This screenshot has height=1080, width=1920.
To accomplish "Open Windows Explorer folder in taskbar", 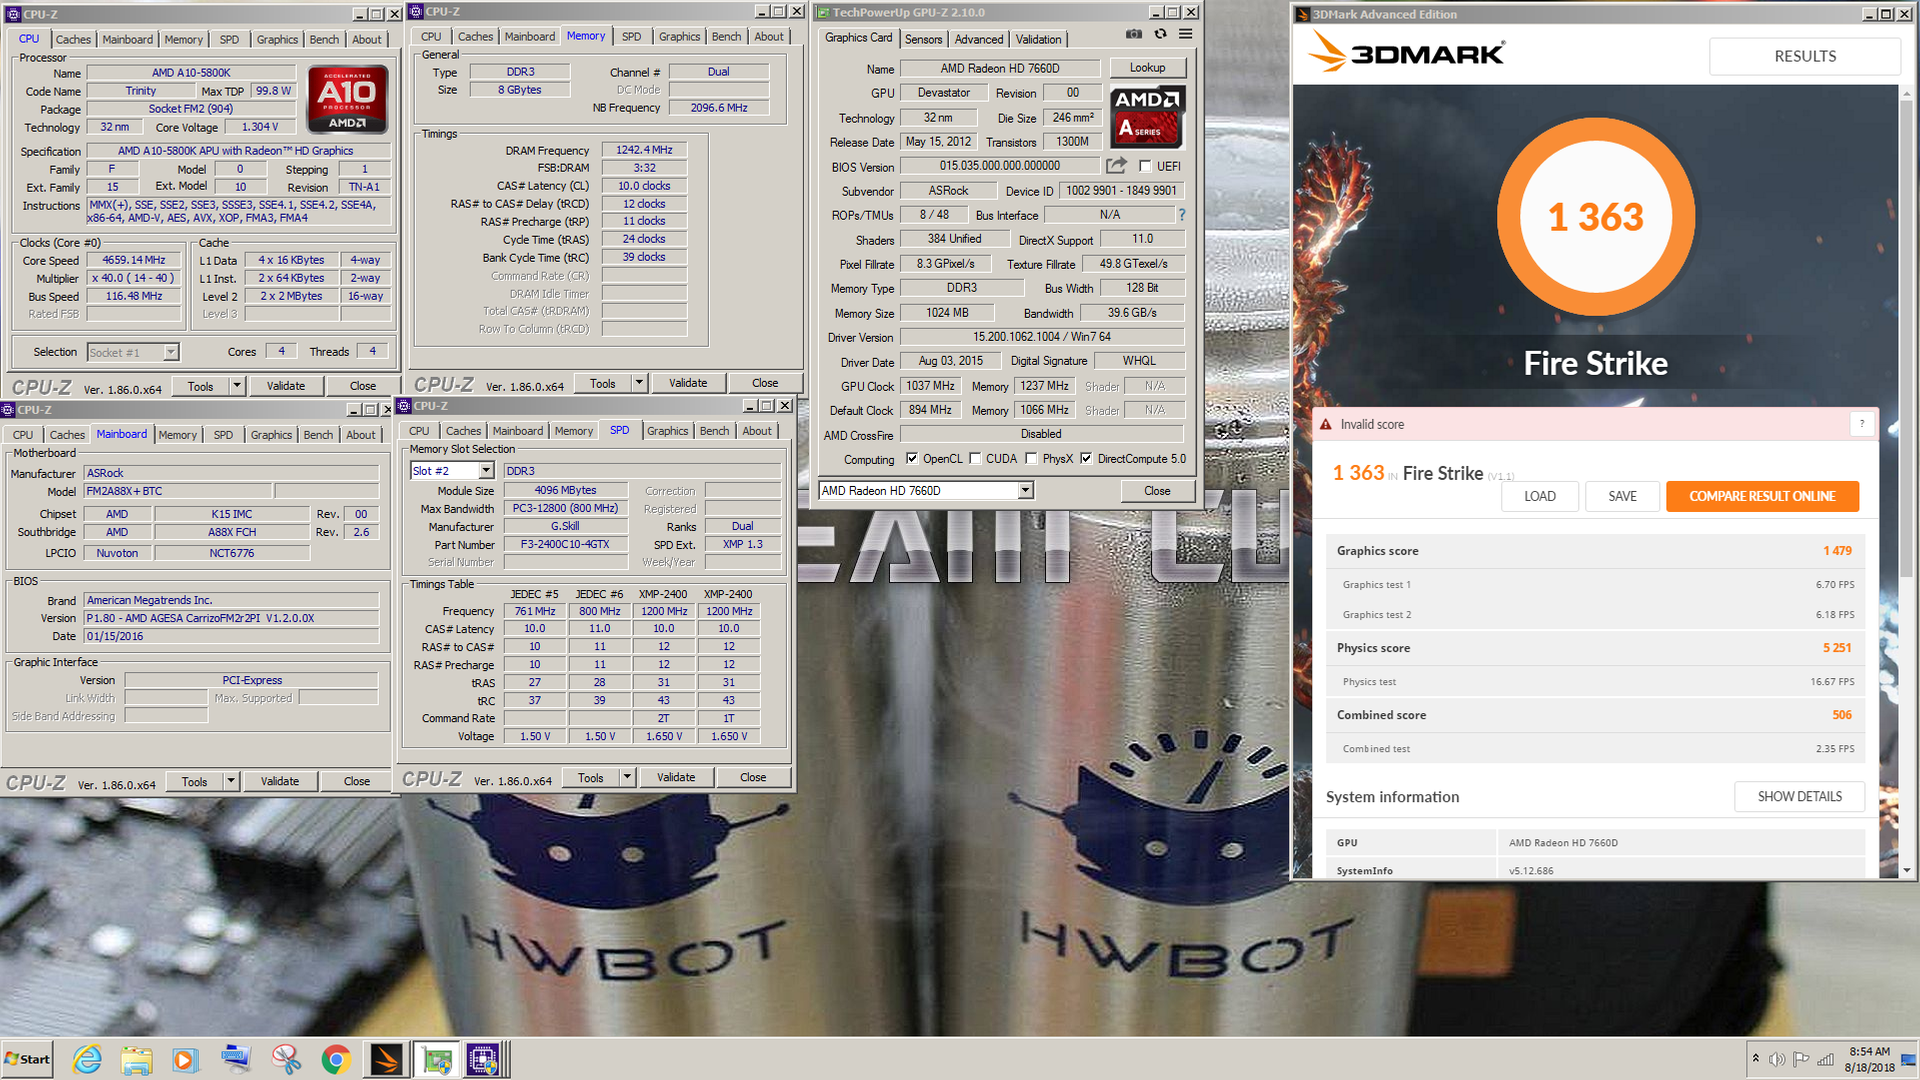I will 137,1059.
